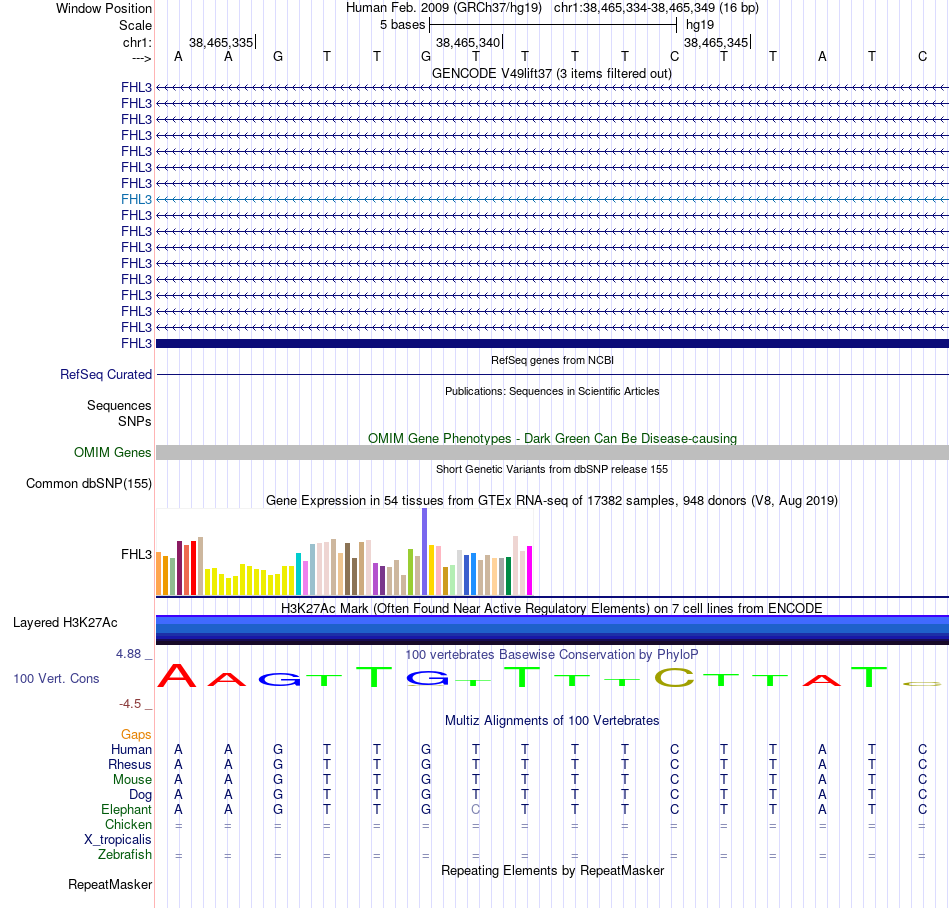Click the FHL3 label beside GTEx bar chart
The width and height of the screenshot is (950, 908).
coord(136,554)
